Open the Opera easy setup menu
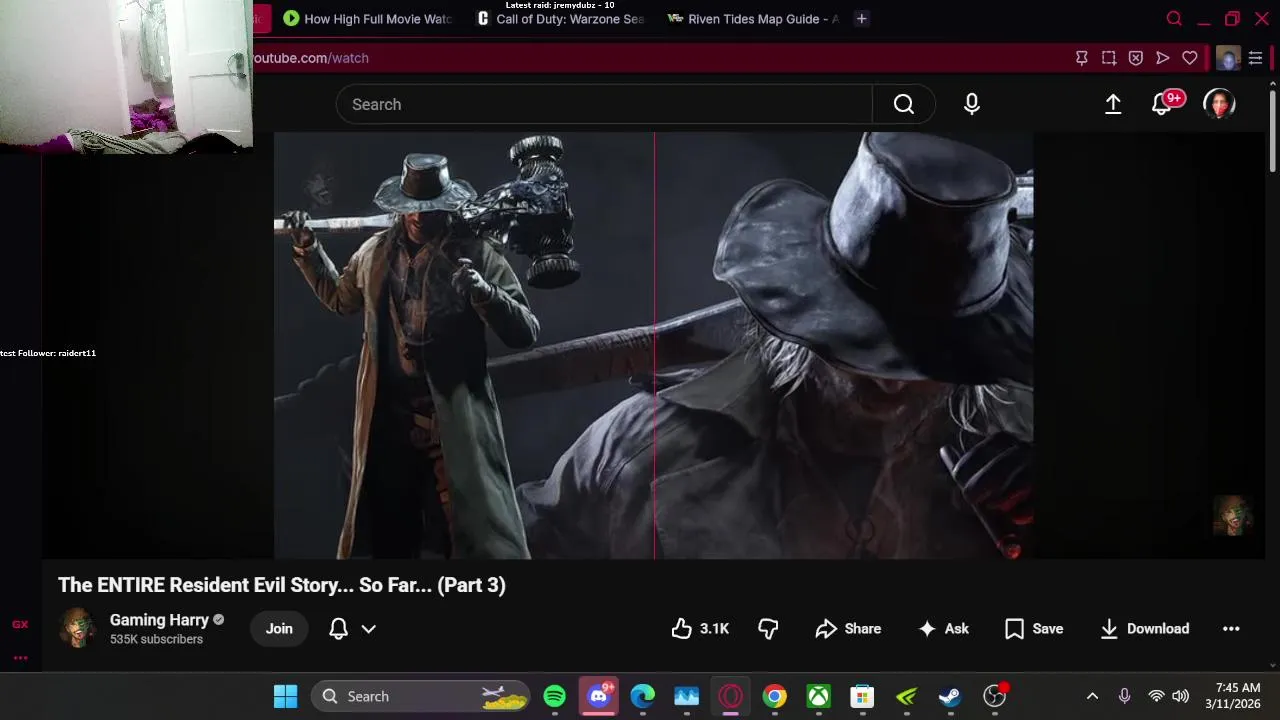Image resolution: width=1280 pixels, height=720 pixels. pyautogui.click(x=1255, y=58)
